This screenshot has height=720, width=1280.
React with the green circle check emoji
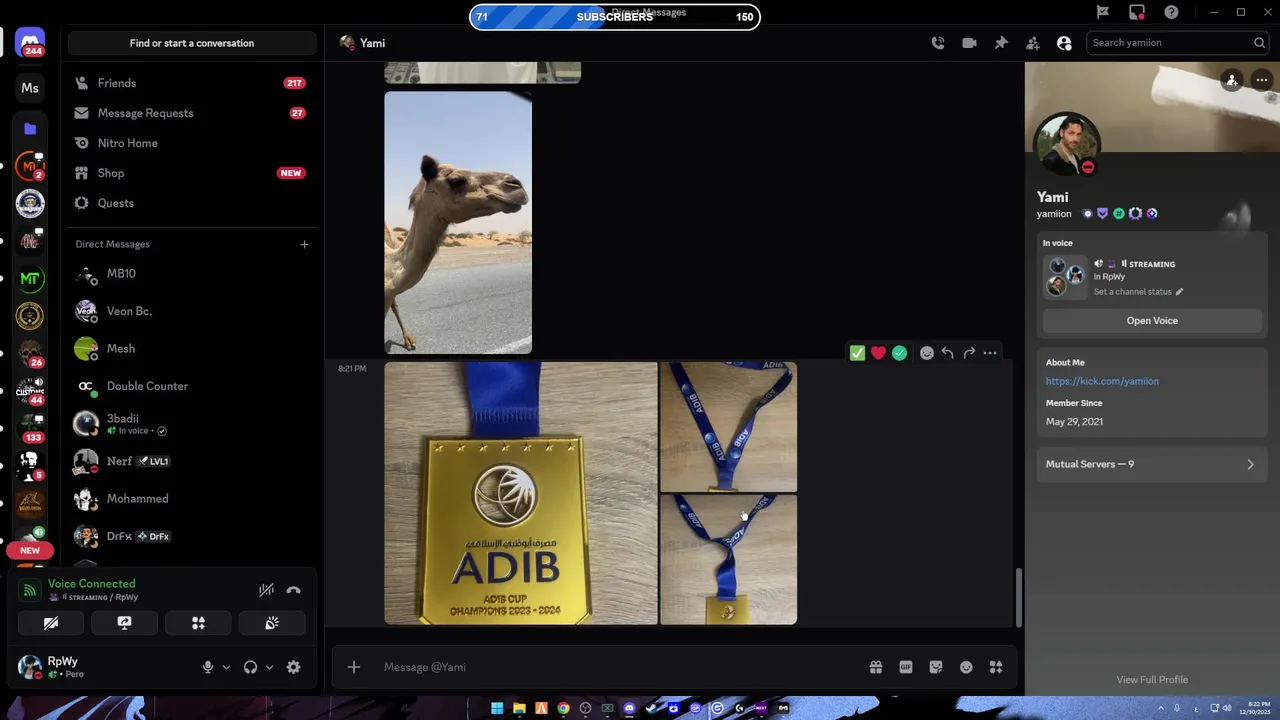pyautogui.click(x=899, y=353)
